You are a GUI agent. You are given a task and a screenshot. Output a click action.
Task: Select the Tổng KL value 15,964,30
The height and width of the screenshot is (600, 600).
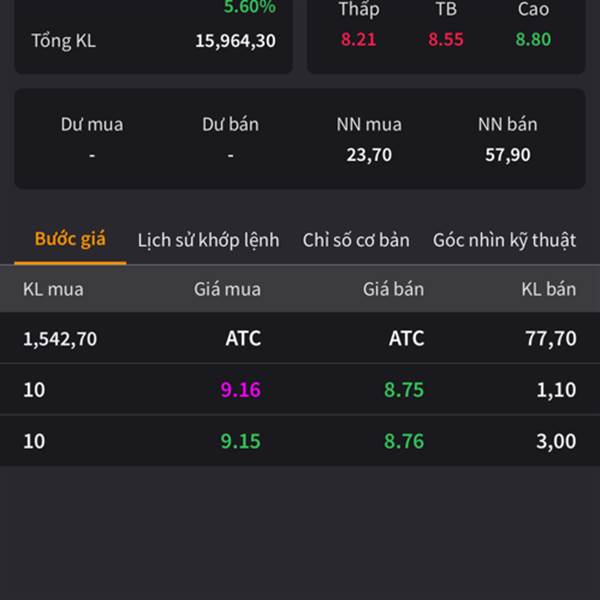235,42
